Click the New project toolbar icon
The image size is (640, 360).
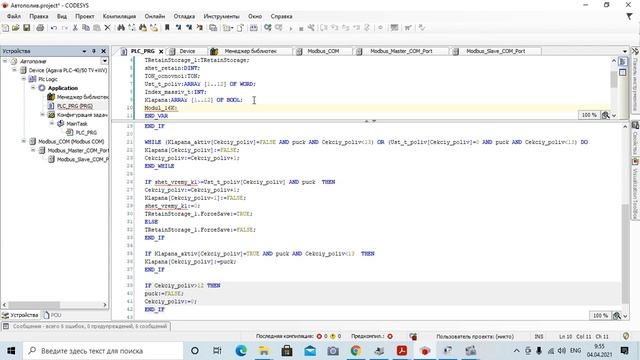tap(6, 28)
